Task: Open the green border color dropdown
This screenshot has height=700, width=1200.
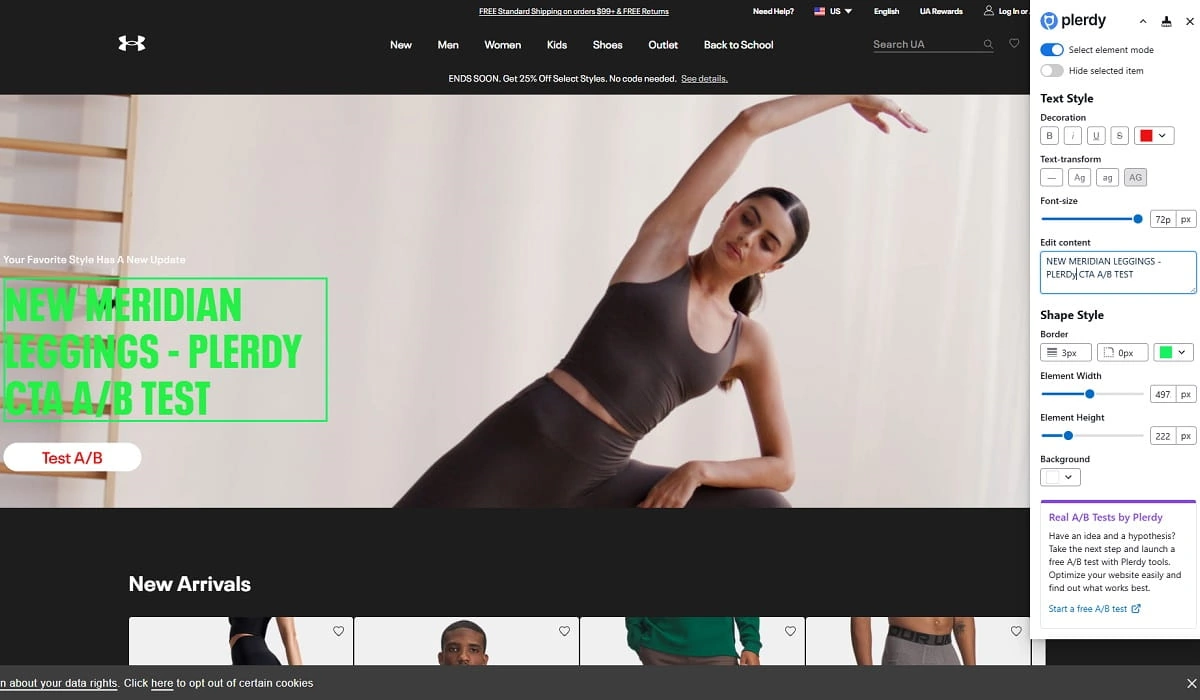Action: coord(1174,352)
